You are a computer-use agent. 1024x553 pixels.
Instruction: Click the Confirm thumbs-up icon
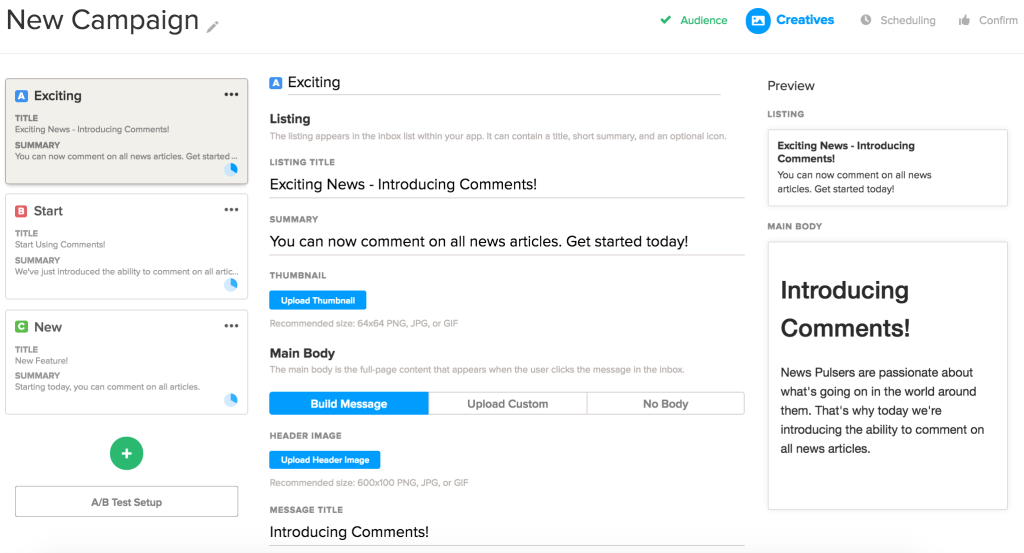click(x=964, y=20)
